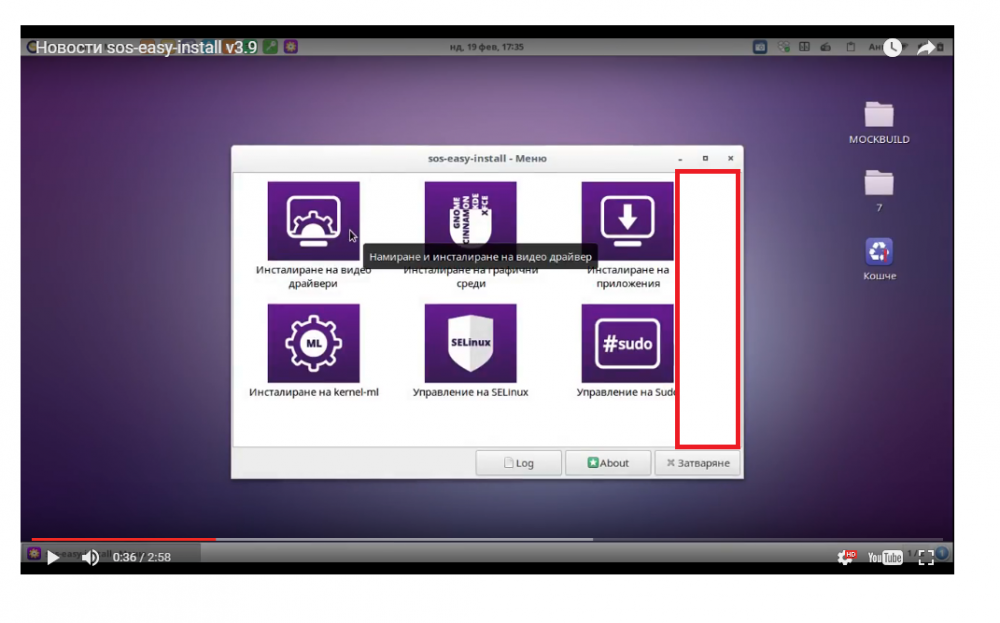
Task: Click the workspace grid icon in top panel
Action: coord(804,47)
